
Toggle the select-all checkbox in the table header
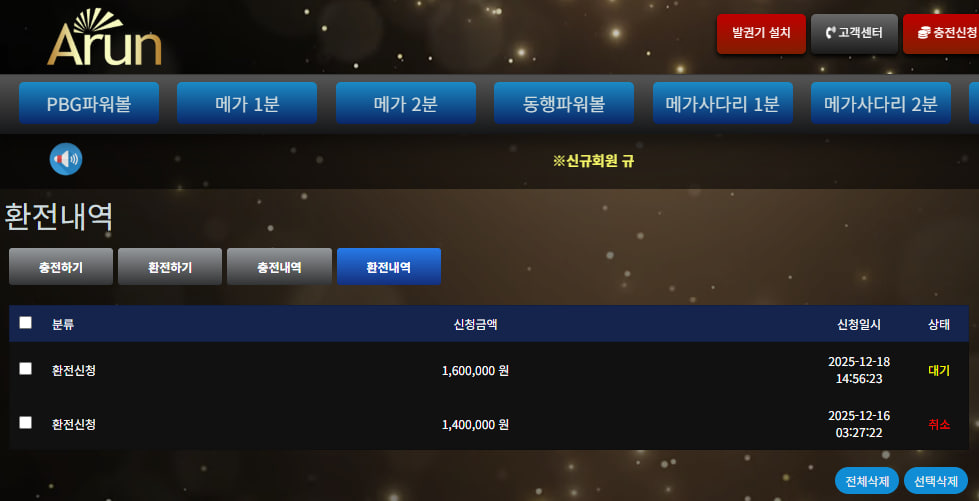[x=26, y=322]
